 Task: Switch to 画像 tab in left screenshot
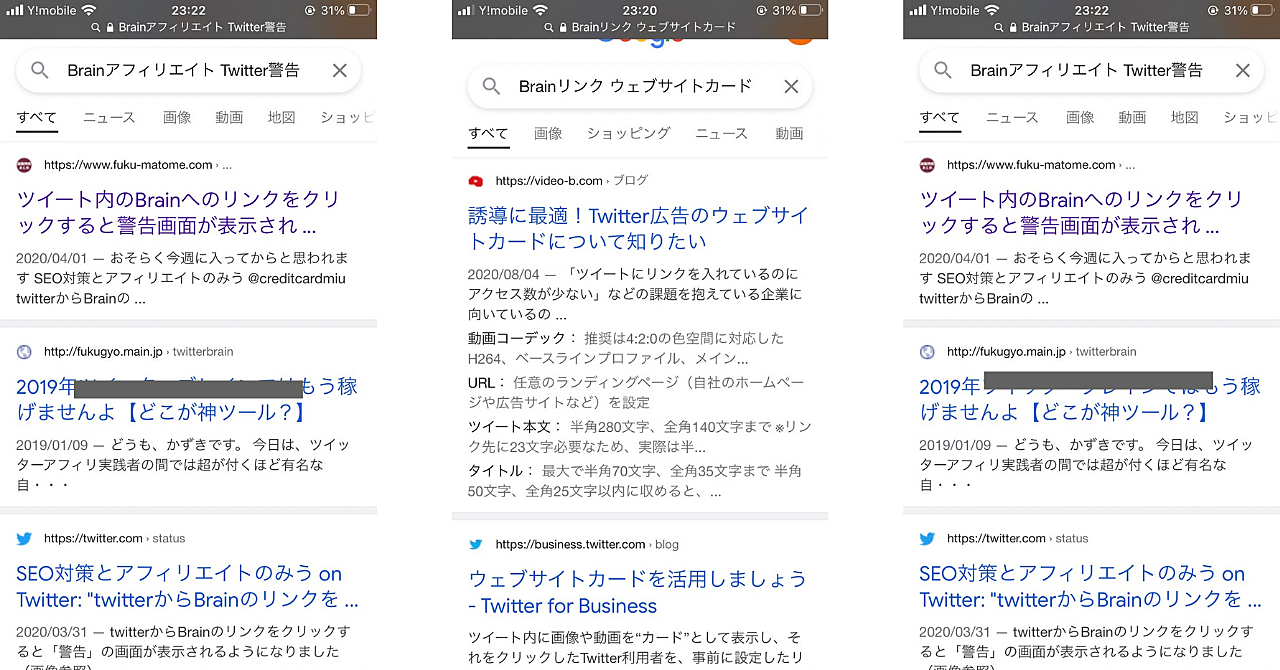tap(177, 117)
